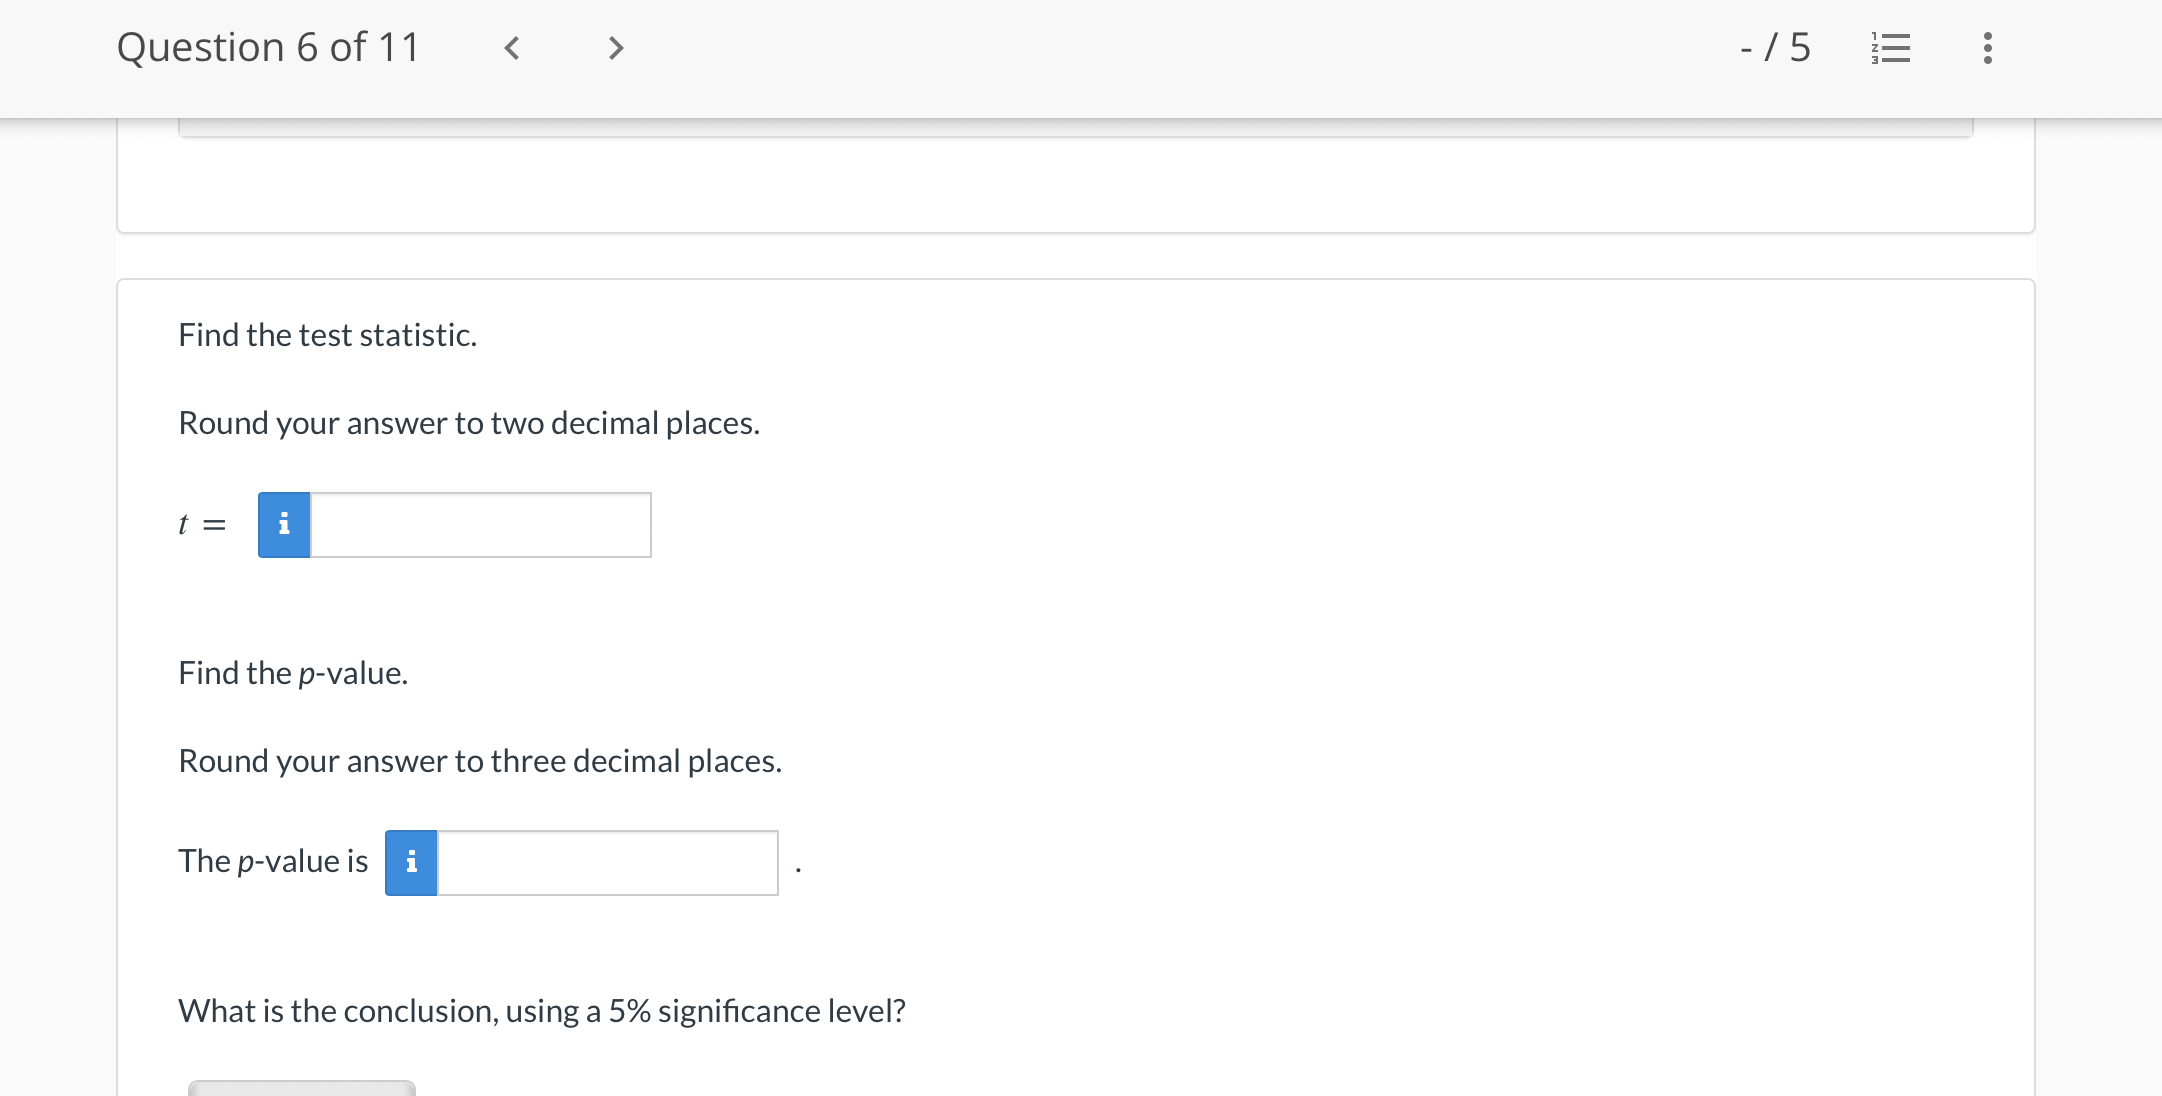Click "Round your answer to three decimal places."
This screenshot has height=1096, width=2162.
(479, 761)
